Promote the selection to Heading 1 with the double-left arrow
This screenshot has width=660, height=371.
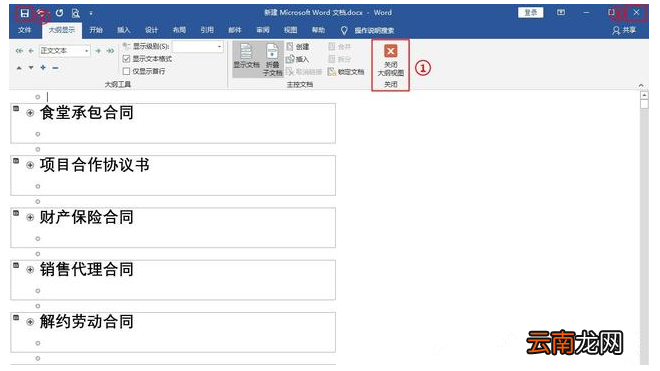(x=19, y=51)
